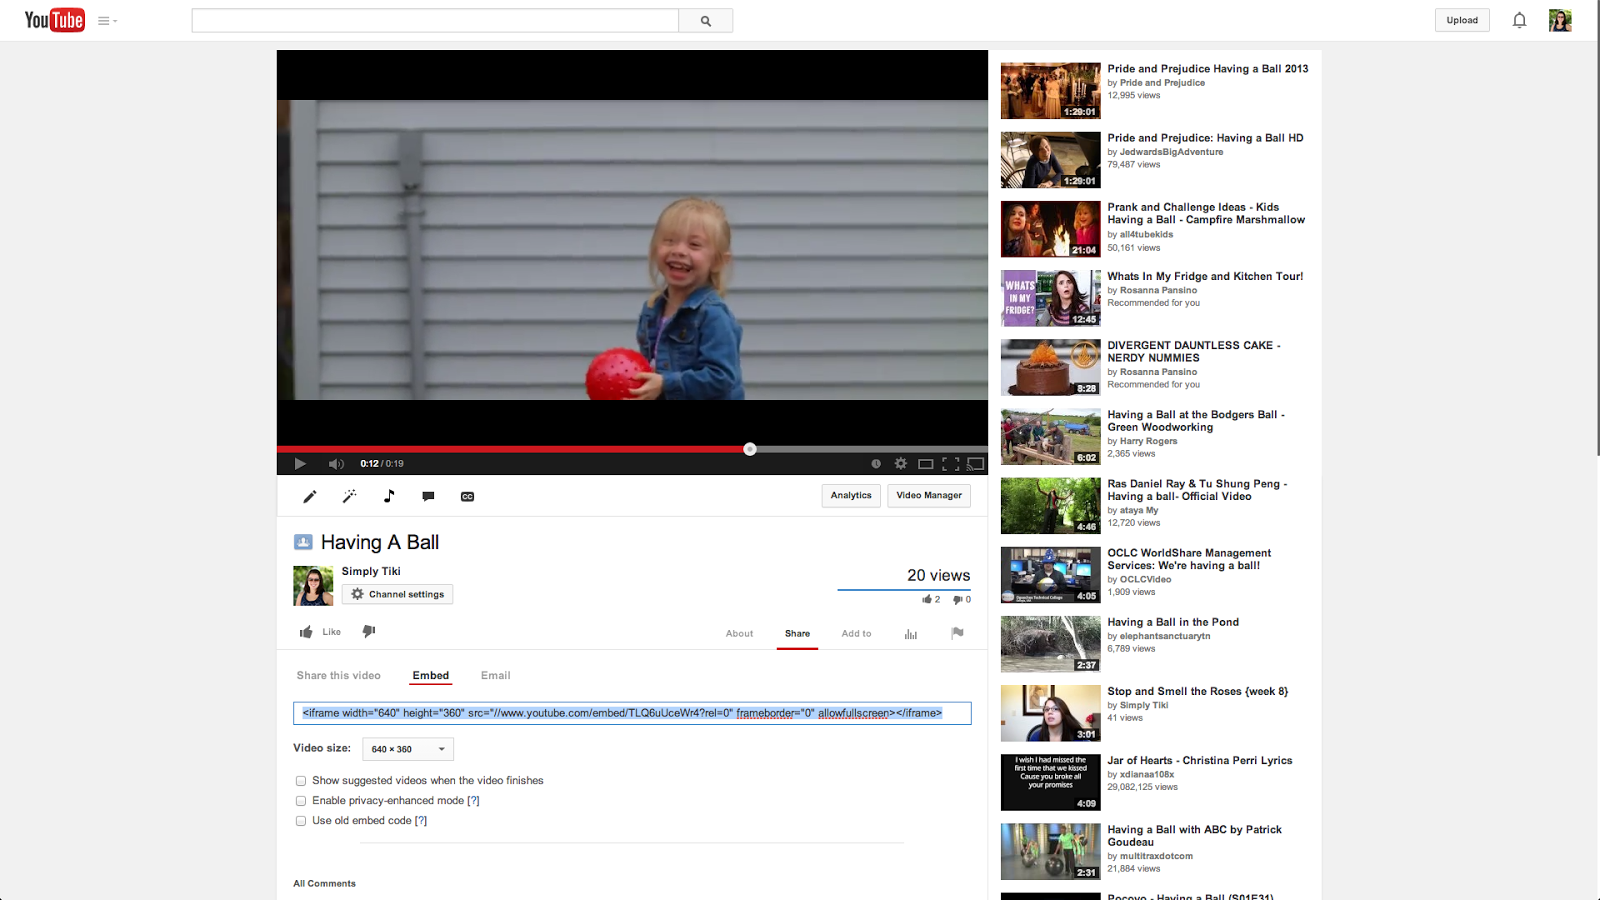Screen dimensions: 1600x900
Task: Click the Upload button
Action: coord(1462,20)
